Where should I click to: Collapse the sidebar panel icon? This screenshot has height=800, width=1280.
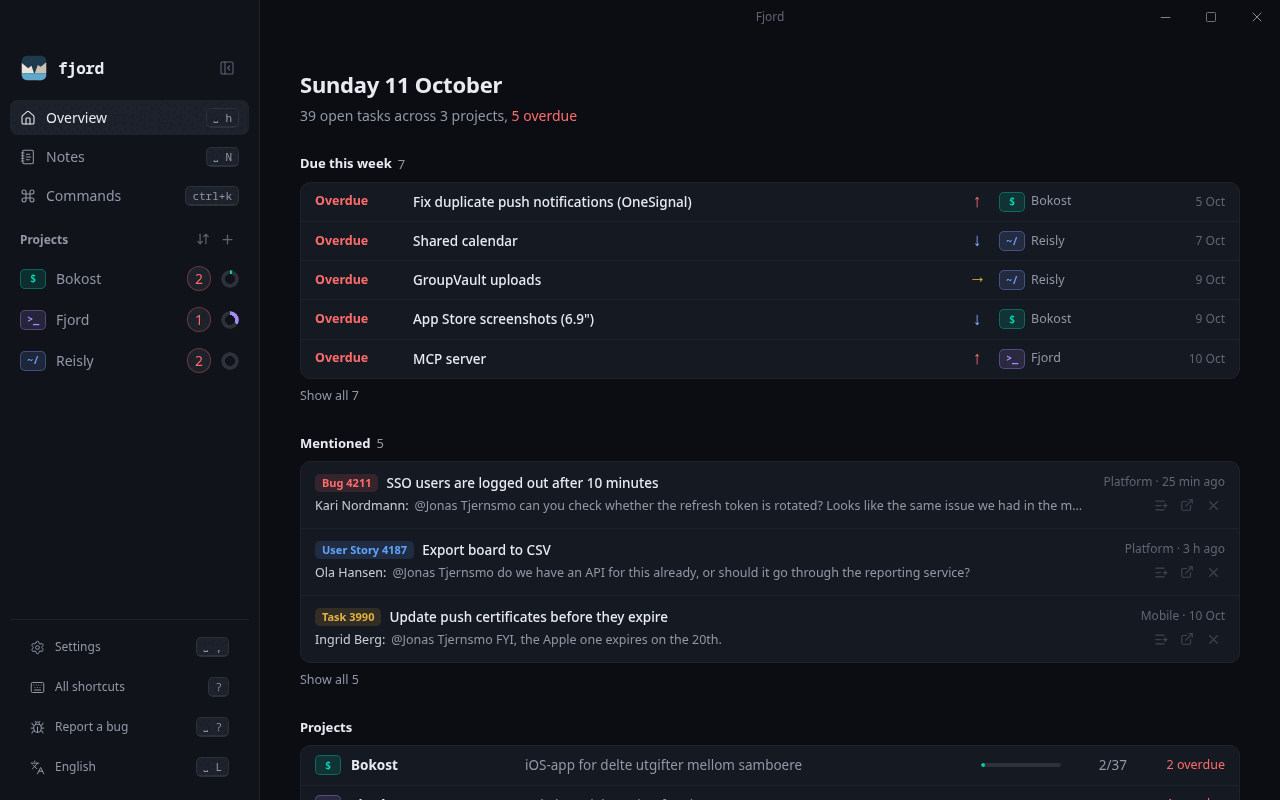(227, 68)
